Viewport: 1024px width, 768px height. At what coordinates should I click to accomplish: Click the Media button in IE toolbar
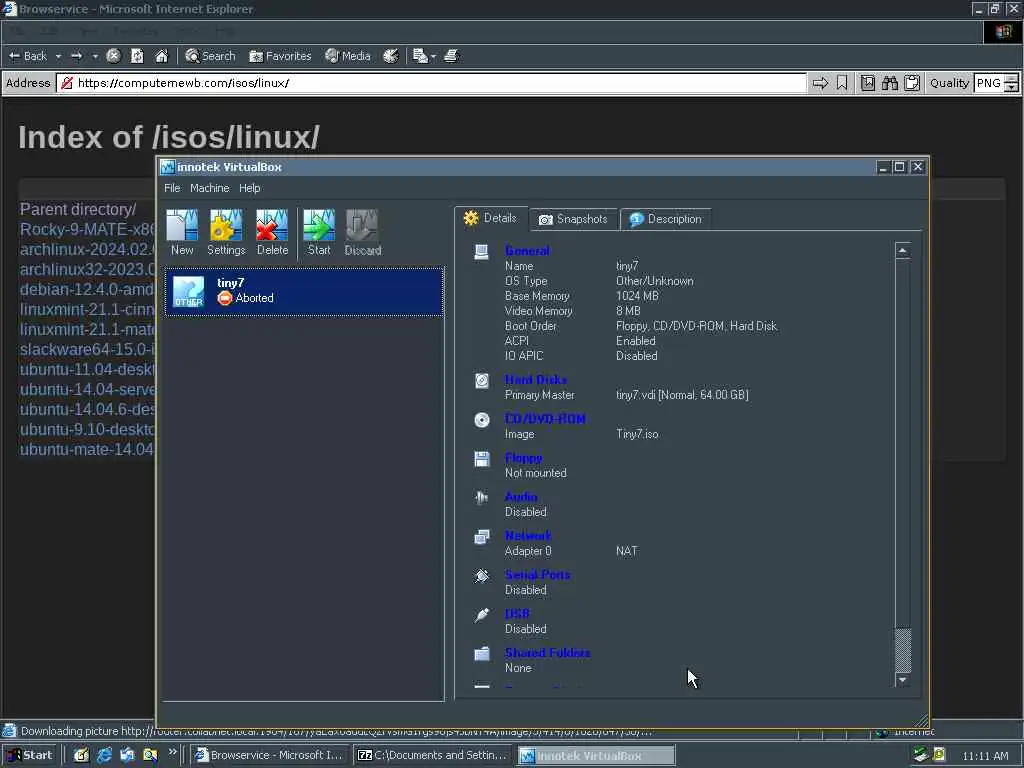tap(348, 56)
